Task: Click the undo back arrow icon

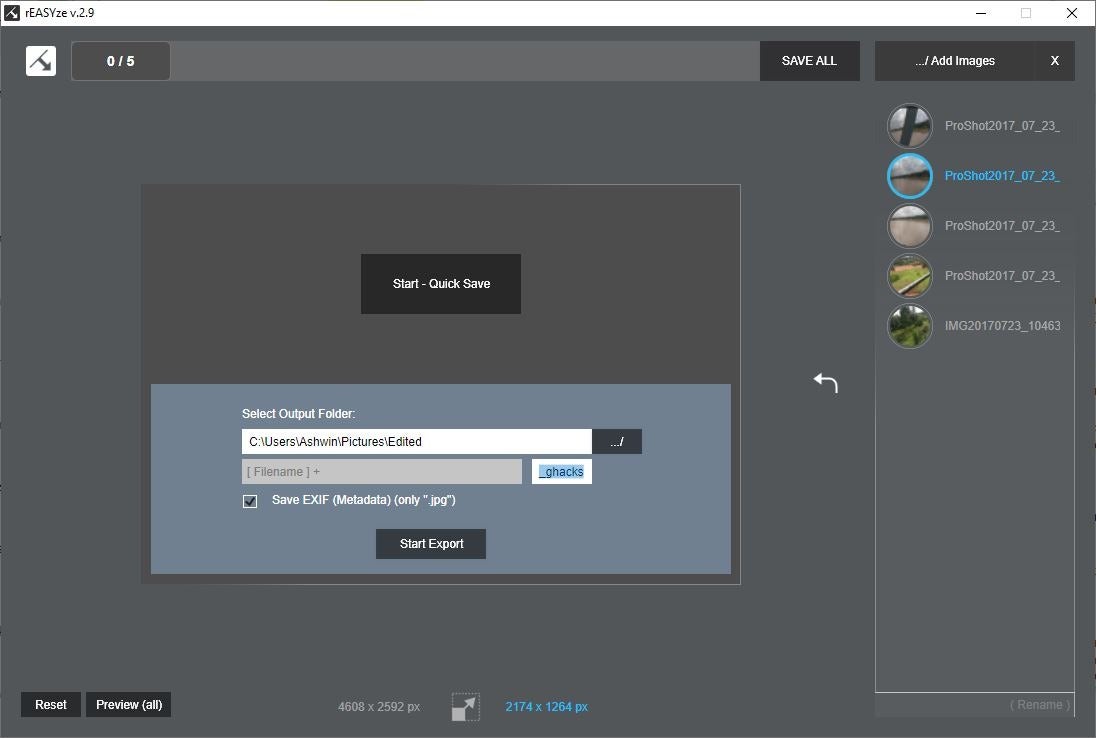Action: point(825,382)
